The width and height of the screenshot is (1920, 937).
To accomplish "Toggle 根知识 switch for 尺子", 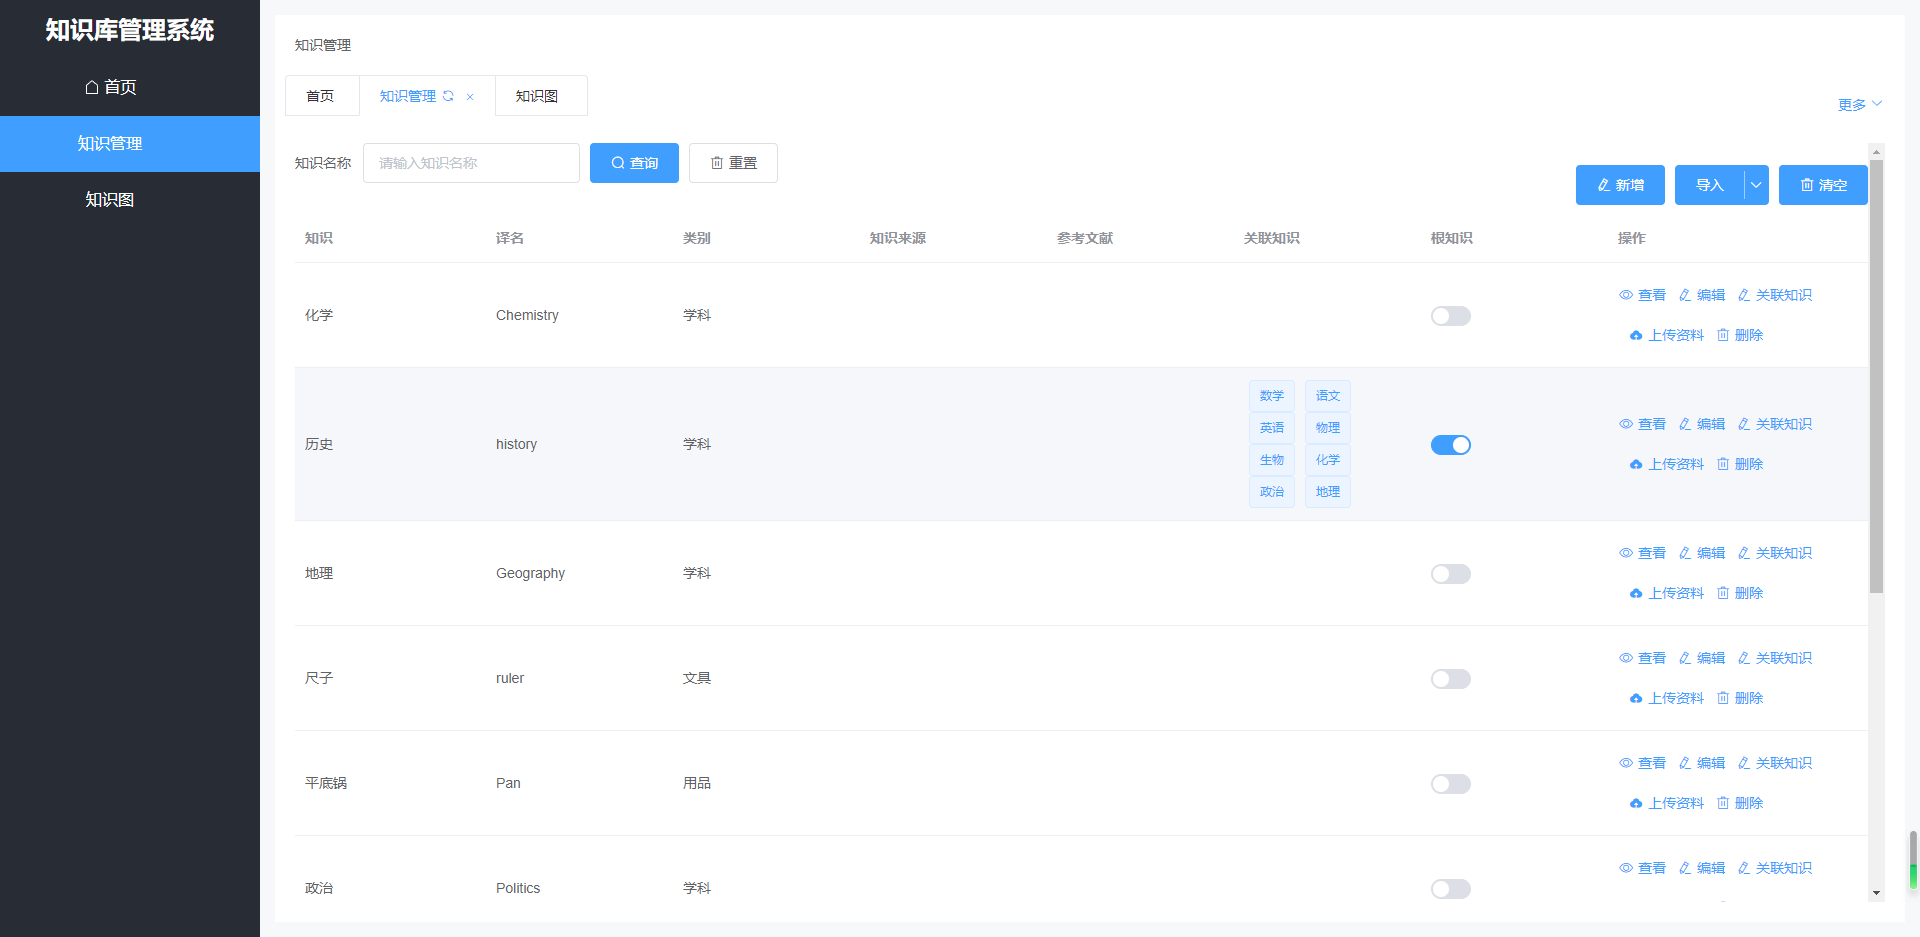I will (x=1450, y=679).
